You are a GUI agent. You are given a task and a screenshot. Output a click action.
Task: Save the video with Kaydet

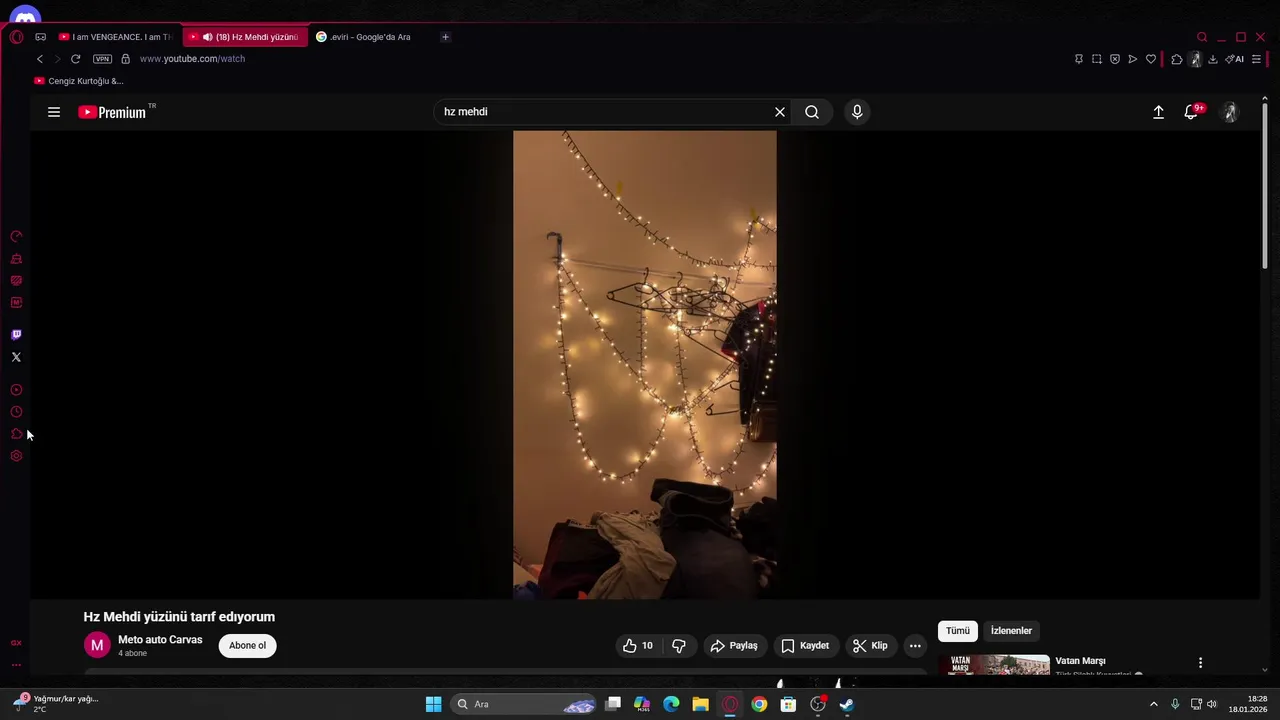805,646
